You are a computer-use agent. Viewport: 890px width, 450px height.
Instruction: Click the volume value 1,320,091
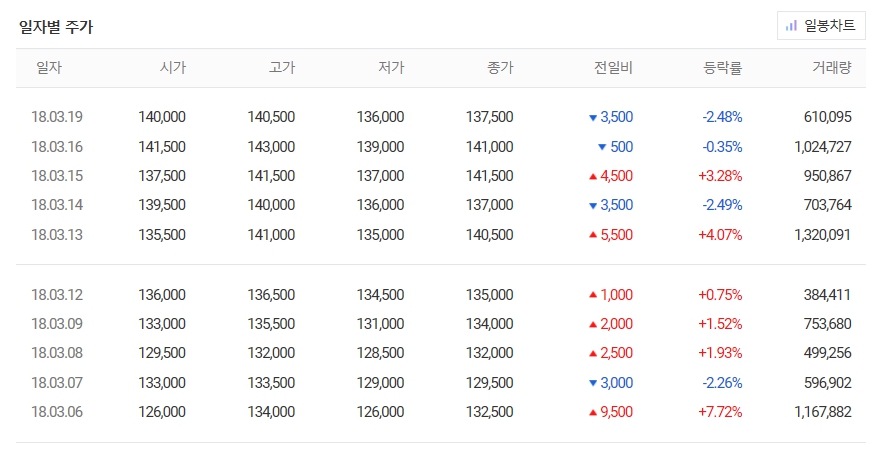(823, 235)
